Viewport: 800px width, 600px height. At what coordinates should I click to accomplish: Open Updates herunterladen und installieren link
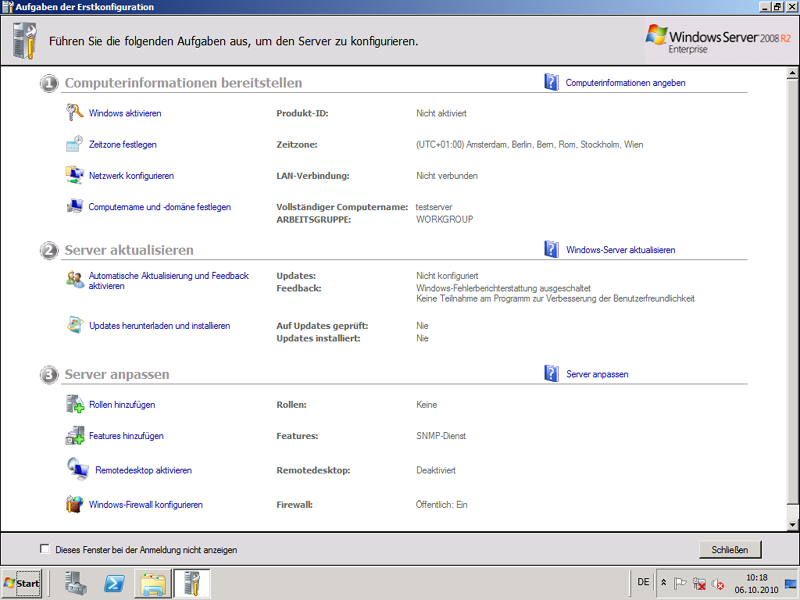(160, 326)
